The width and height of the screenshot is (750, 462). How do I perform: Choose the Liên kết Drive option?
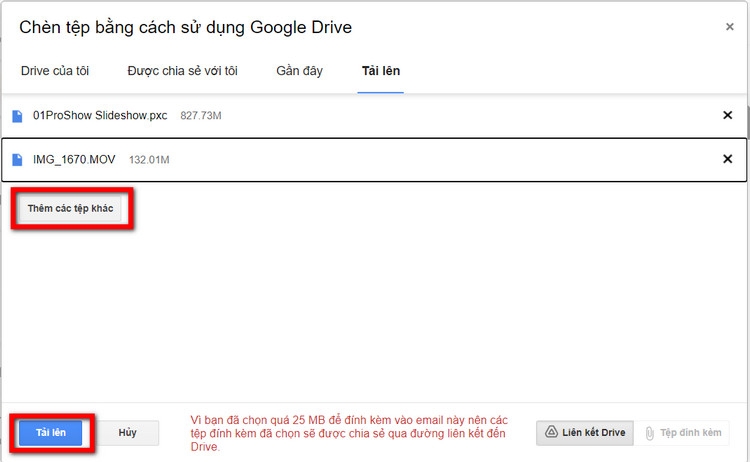[x=585, y=433]
